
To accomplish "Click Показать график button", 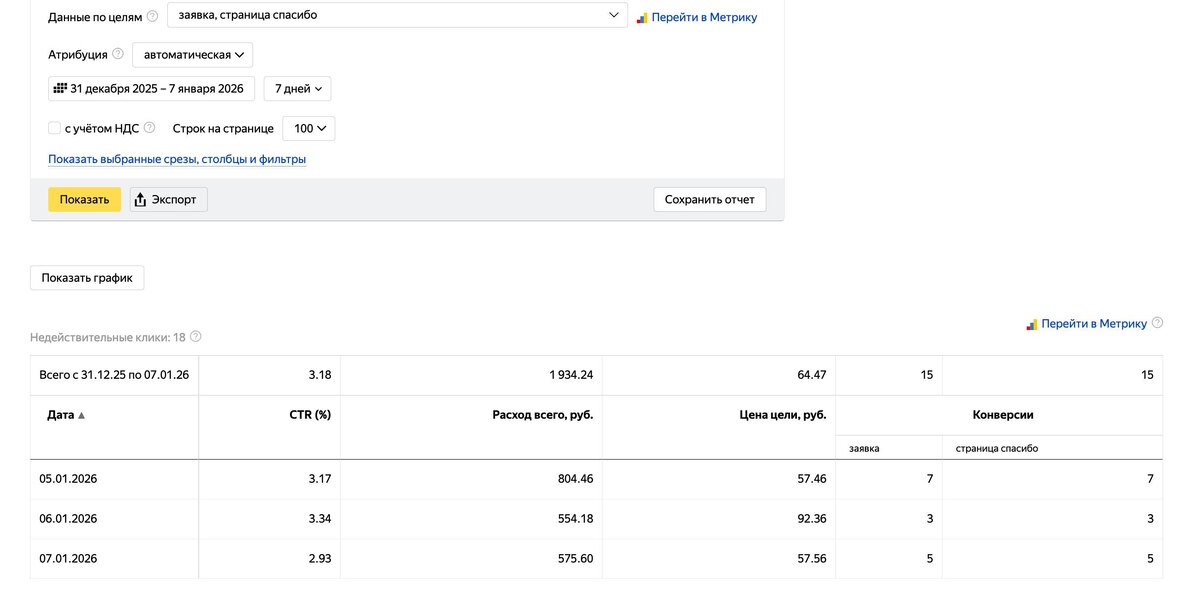I will point(87,277).
